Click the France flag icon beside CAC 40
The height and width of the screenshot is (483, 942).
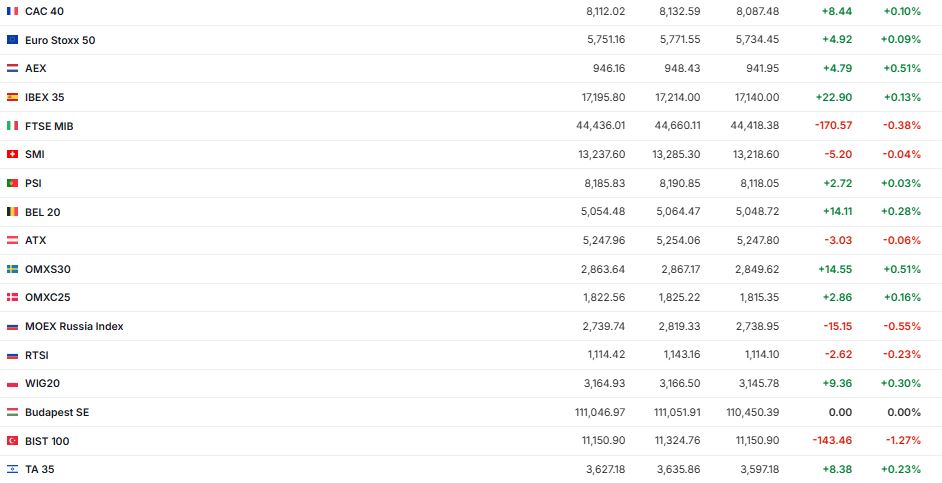click(x=12, y=11)
